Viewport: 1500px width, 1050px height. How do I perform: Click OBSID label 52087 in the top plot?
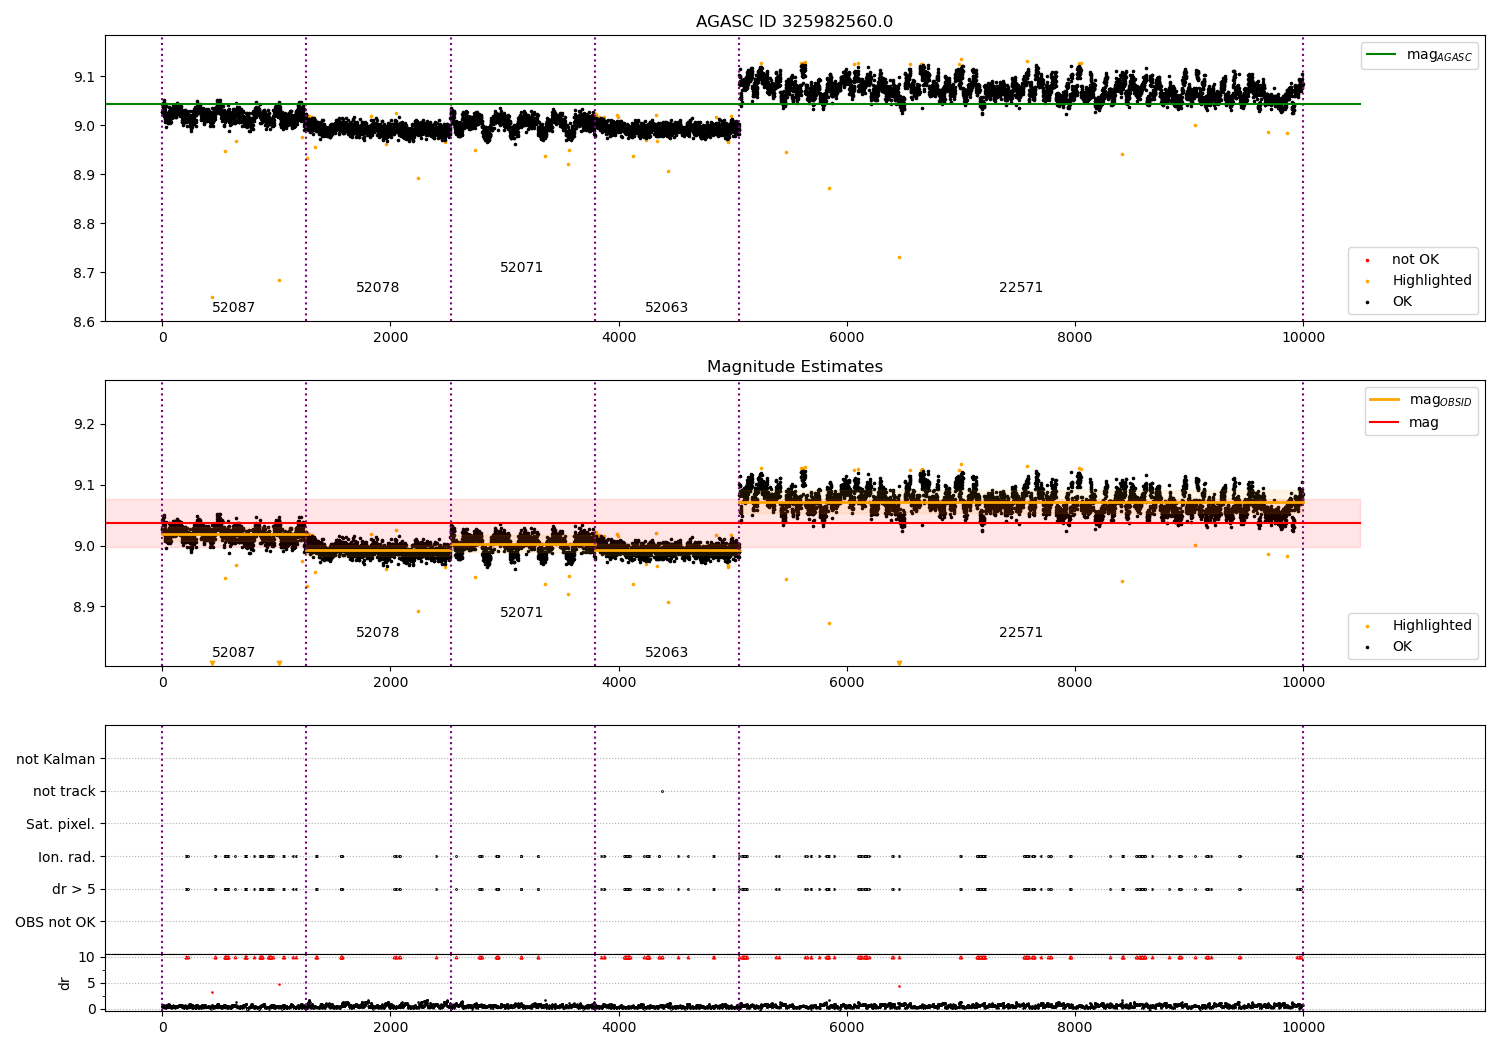coord(233,308)
